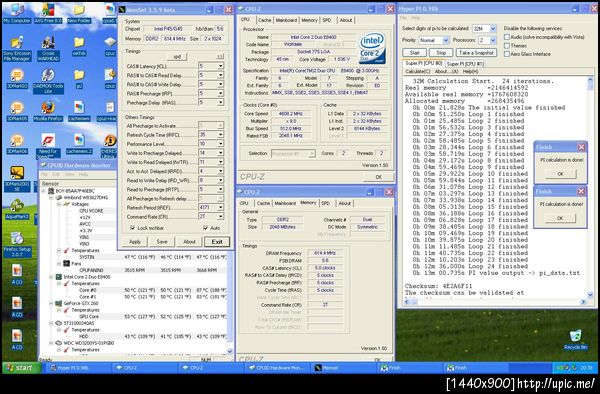Open the cachemem file icon on the desktop
The image size is (600, 394).
(79, 111)
